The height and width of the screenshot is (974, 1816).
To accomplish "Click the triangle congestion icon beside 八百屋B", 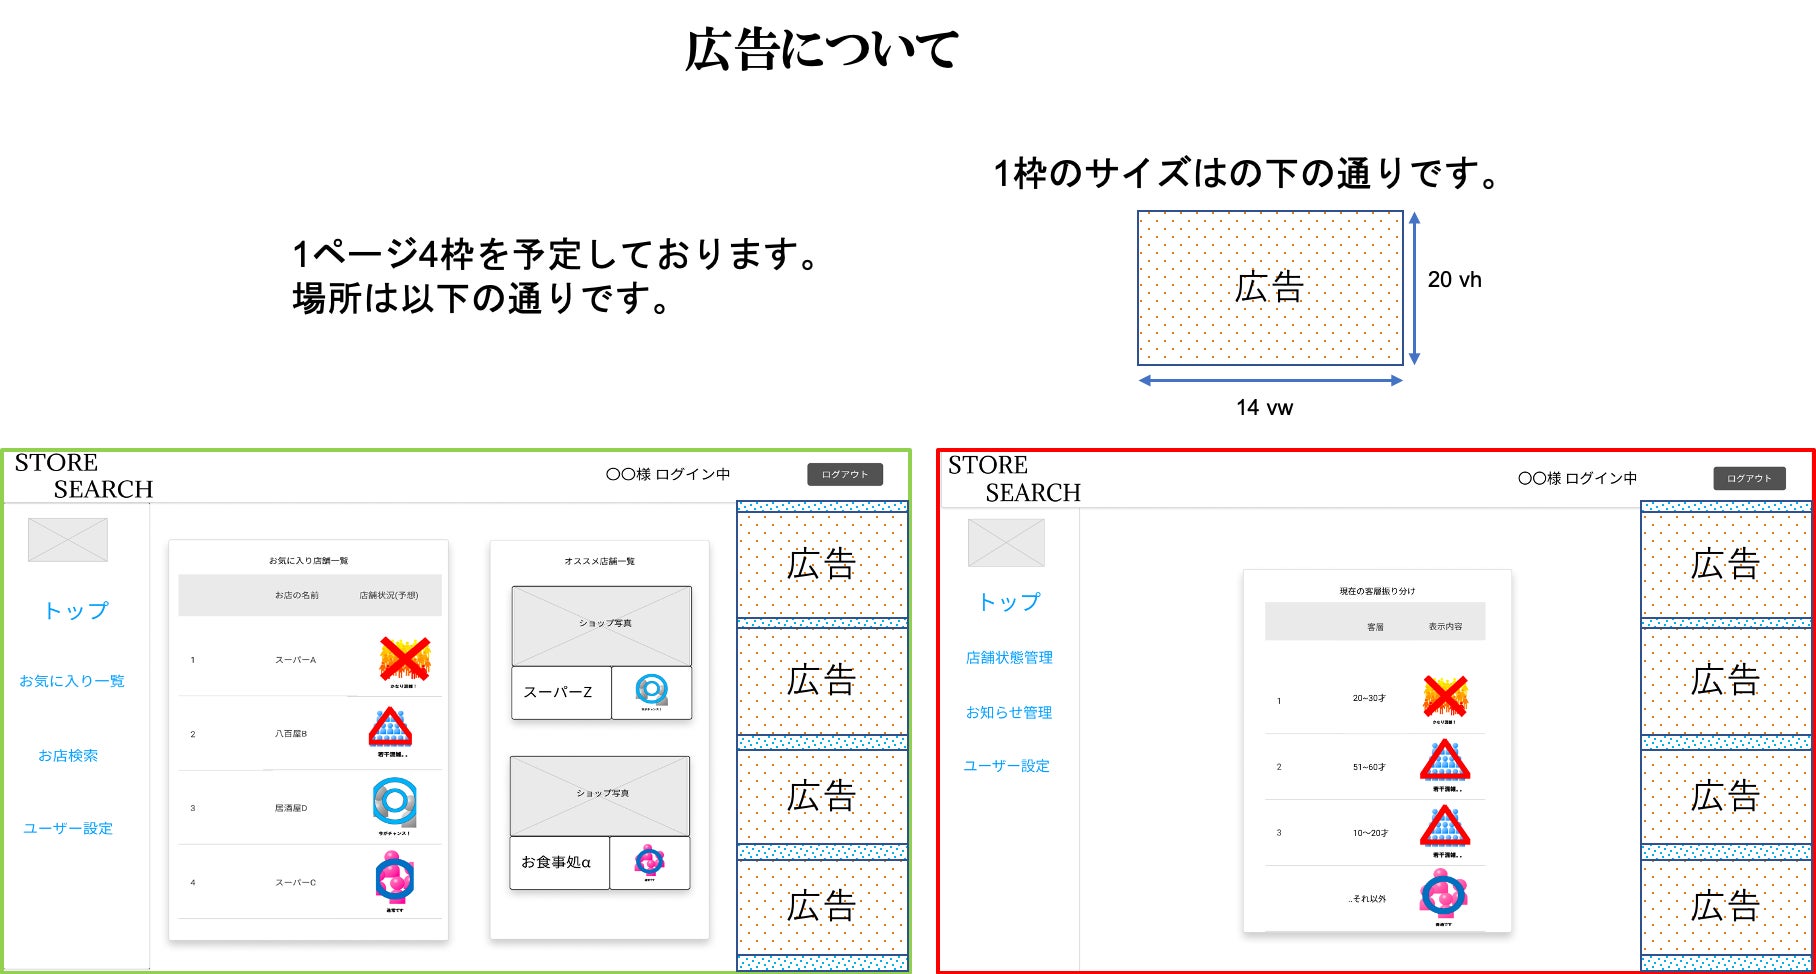I will tap(390, 729).
